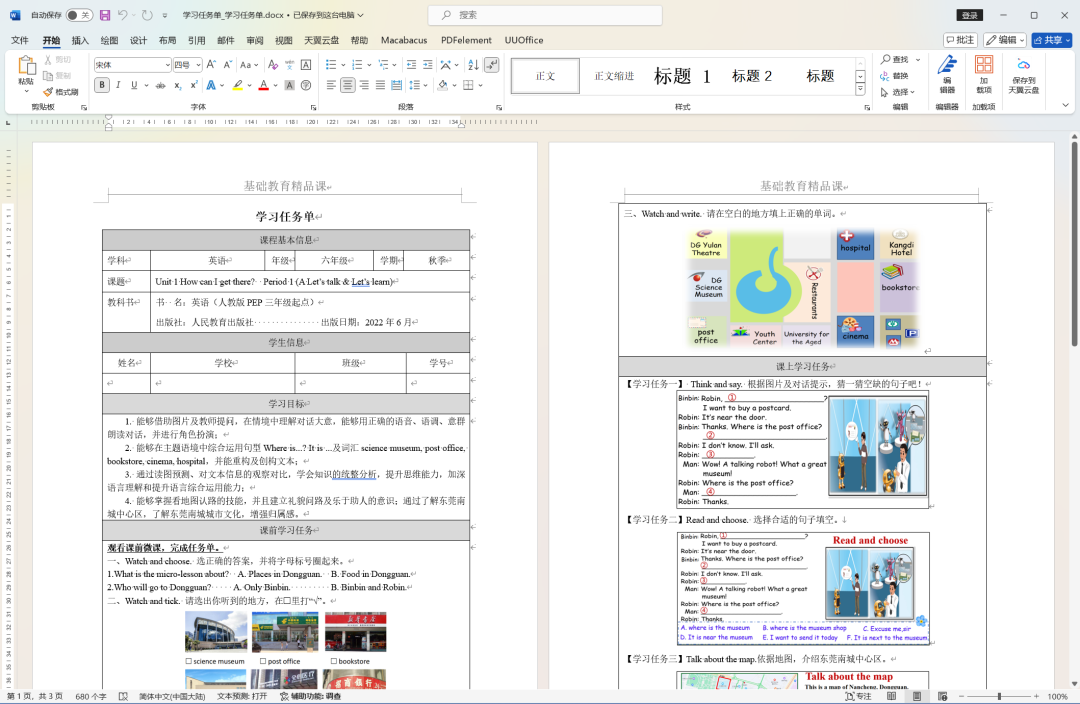Tick the post office checkbox
The width and height of the screenshot is (1080, 704).
point(263,661)
